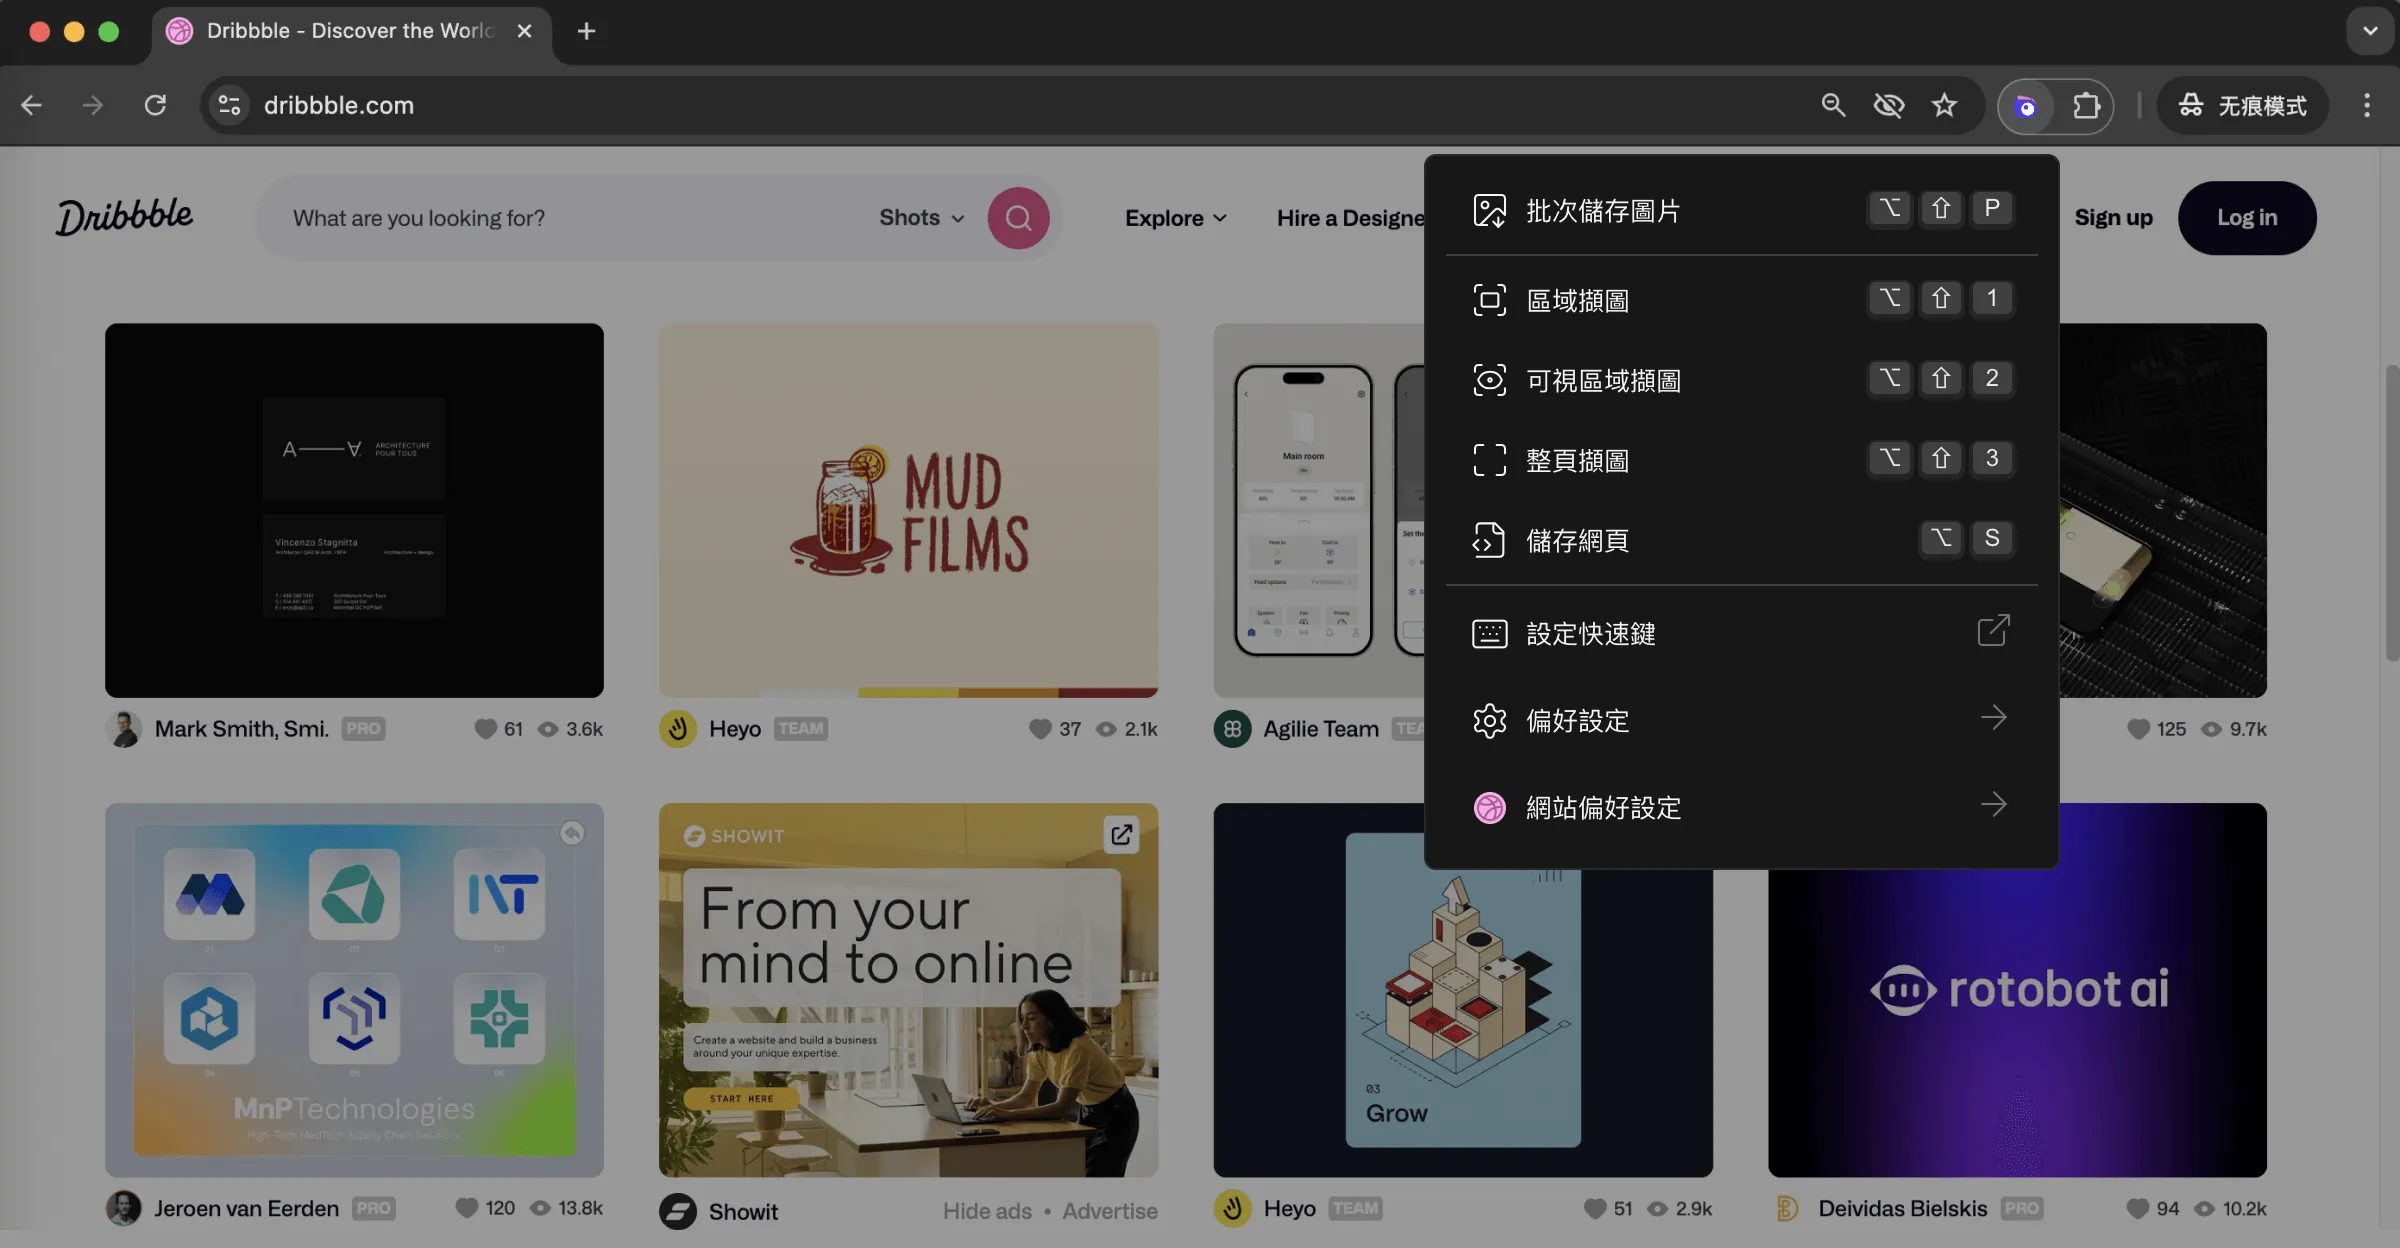Image resolution: width=2400 pixels, height=1248 pixels.
Task: Click the tab search dropdown arrow
Action: click(2370, 31)
